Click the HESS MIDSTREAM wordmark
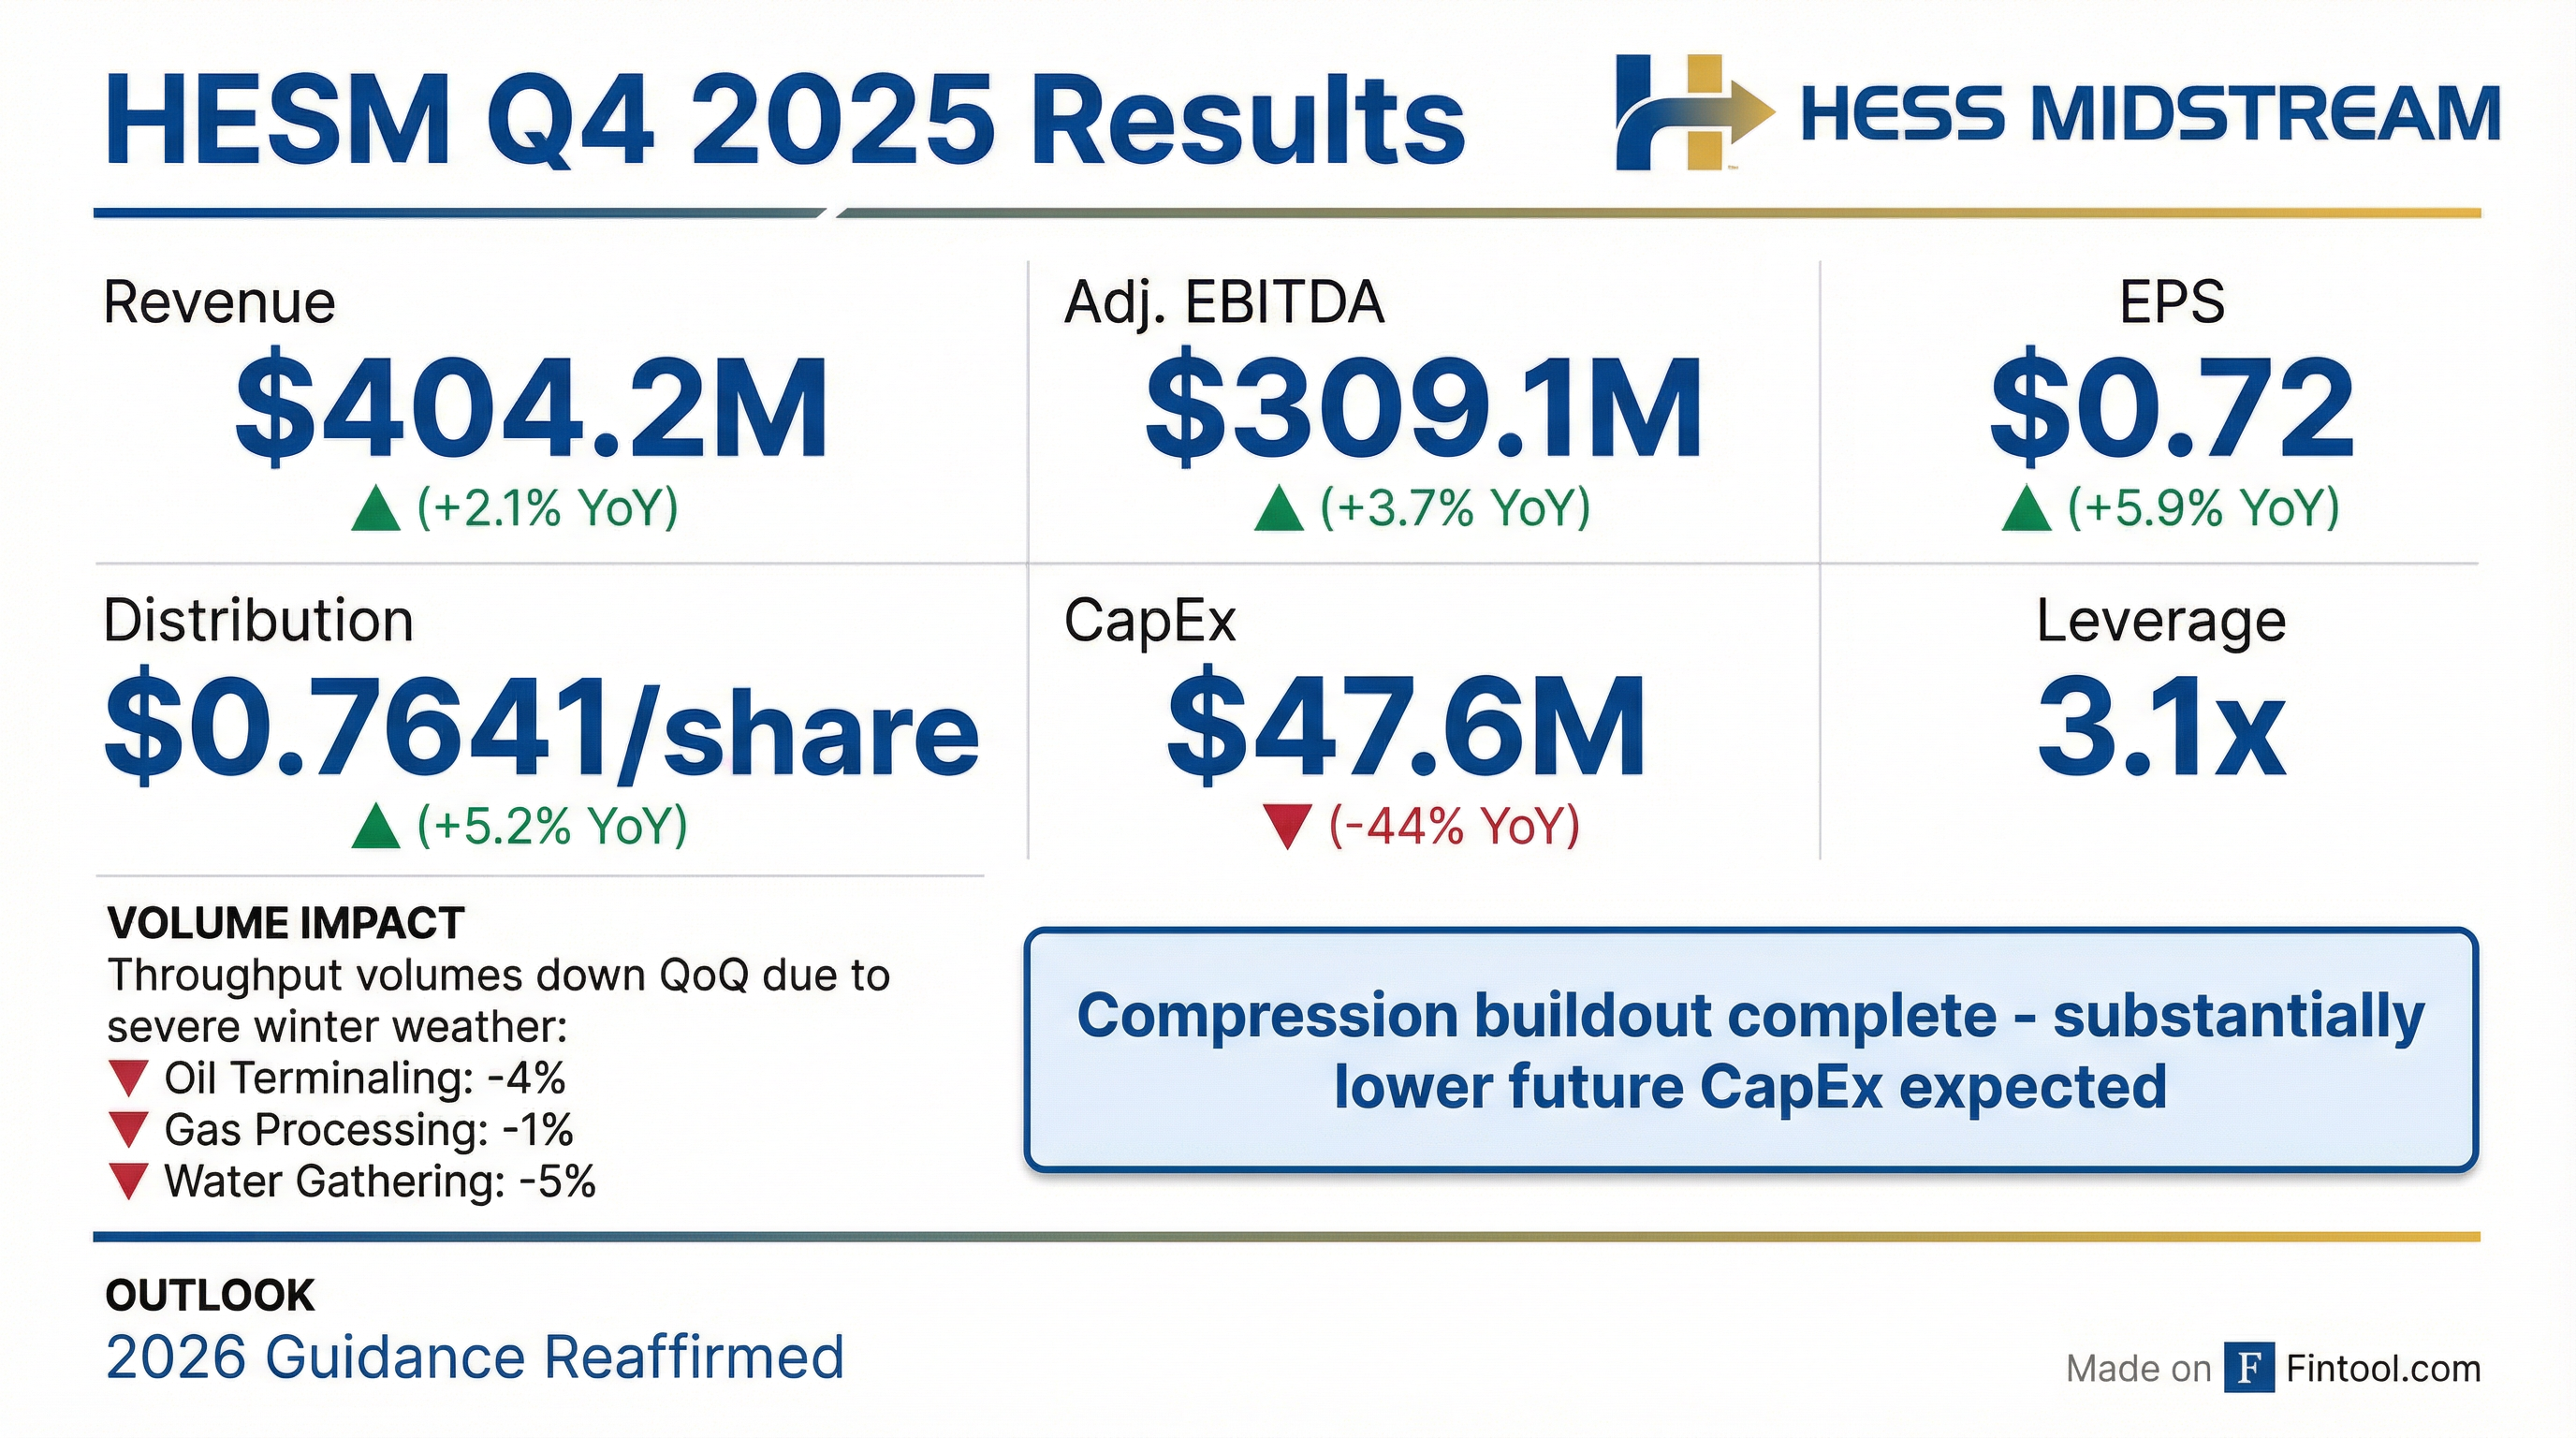 2150,114
